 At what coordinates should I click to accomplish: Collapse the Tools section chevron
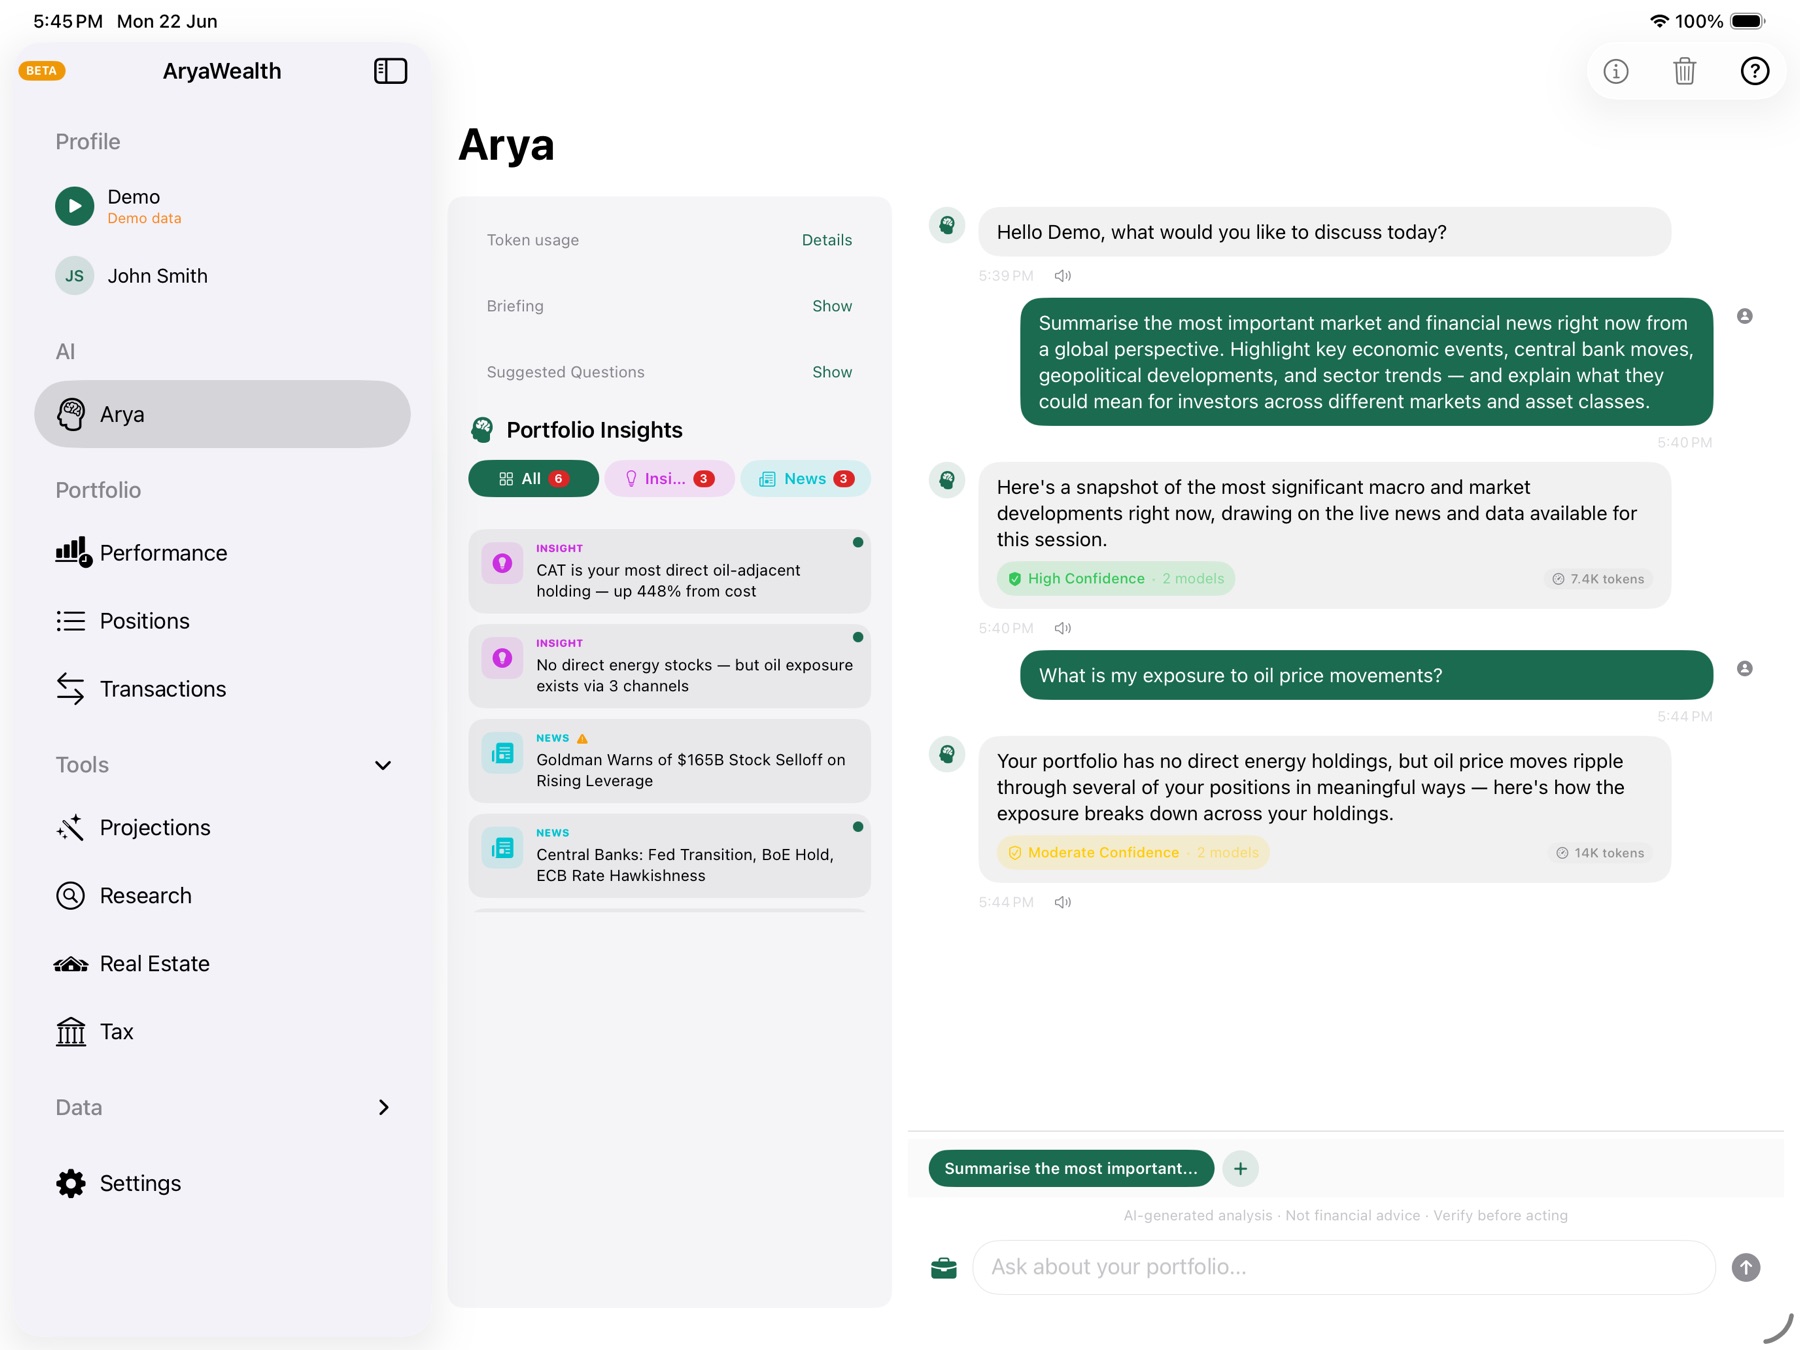pyautogui.click(x=383, y=765)
